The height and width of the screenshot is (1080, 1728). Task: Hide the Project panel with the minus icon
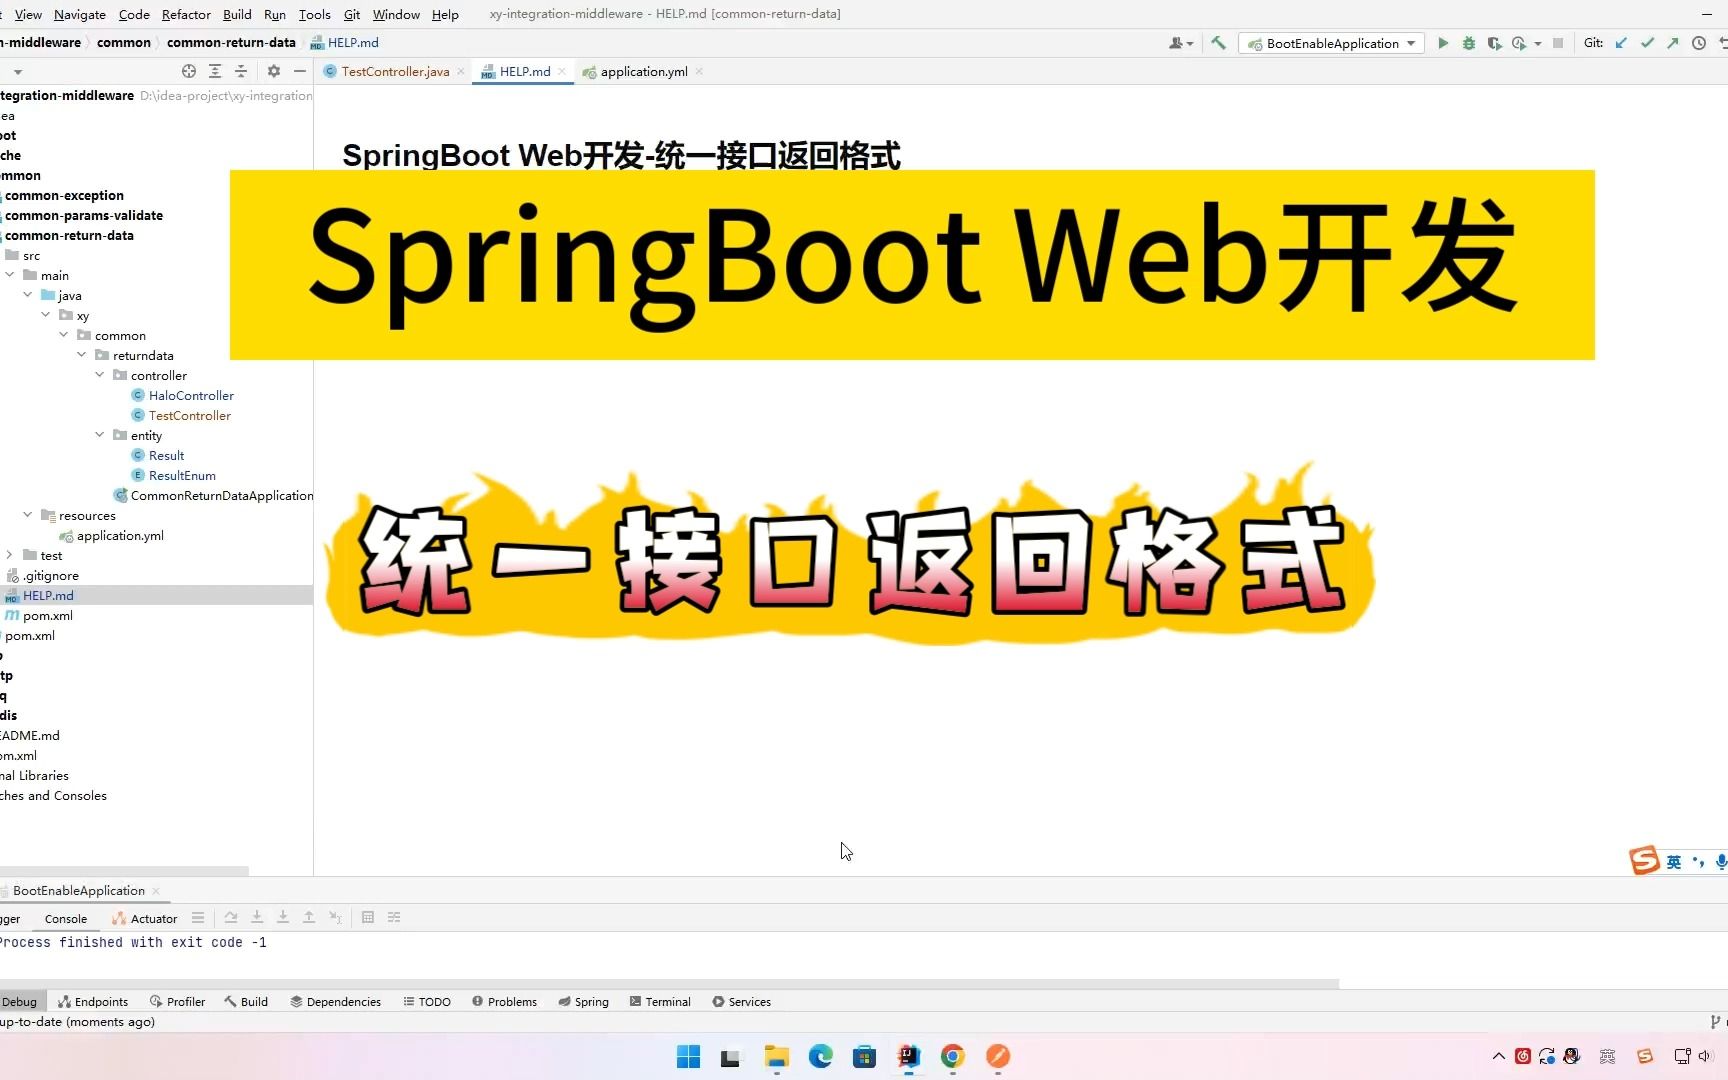[x=300, y=71]
